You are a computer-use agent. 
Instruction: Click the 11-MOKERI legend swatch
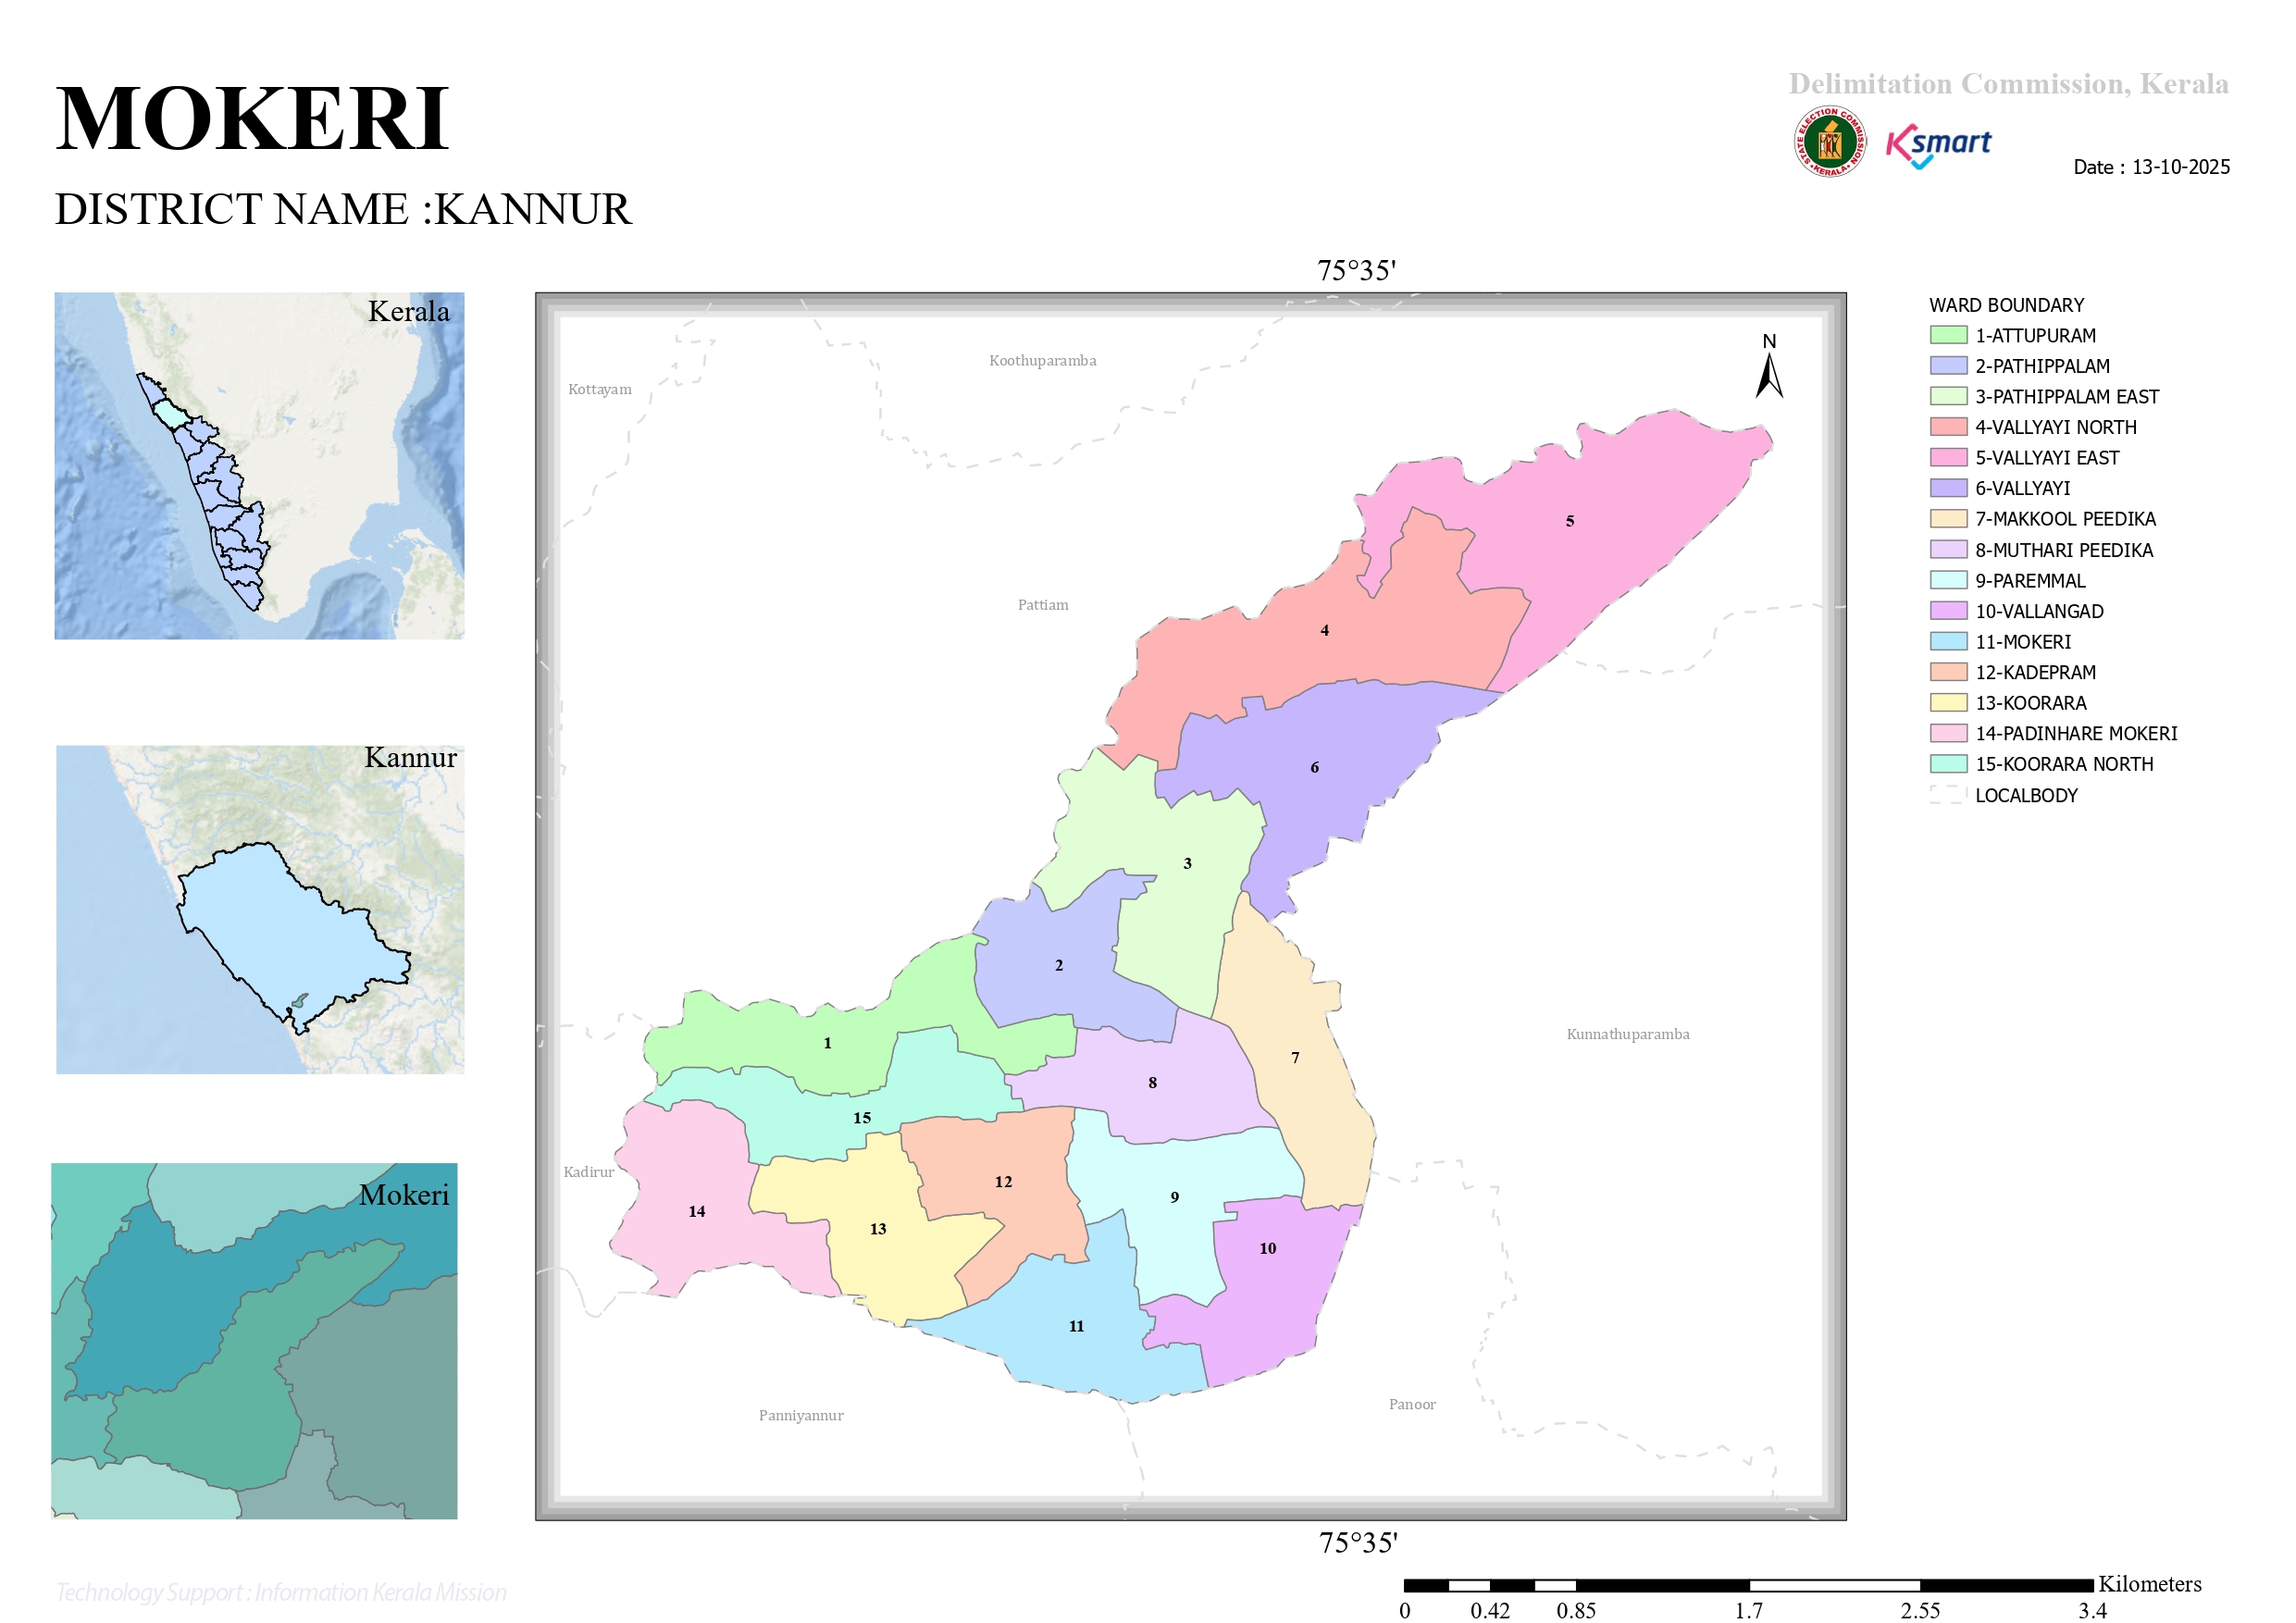coord(1948,641)
